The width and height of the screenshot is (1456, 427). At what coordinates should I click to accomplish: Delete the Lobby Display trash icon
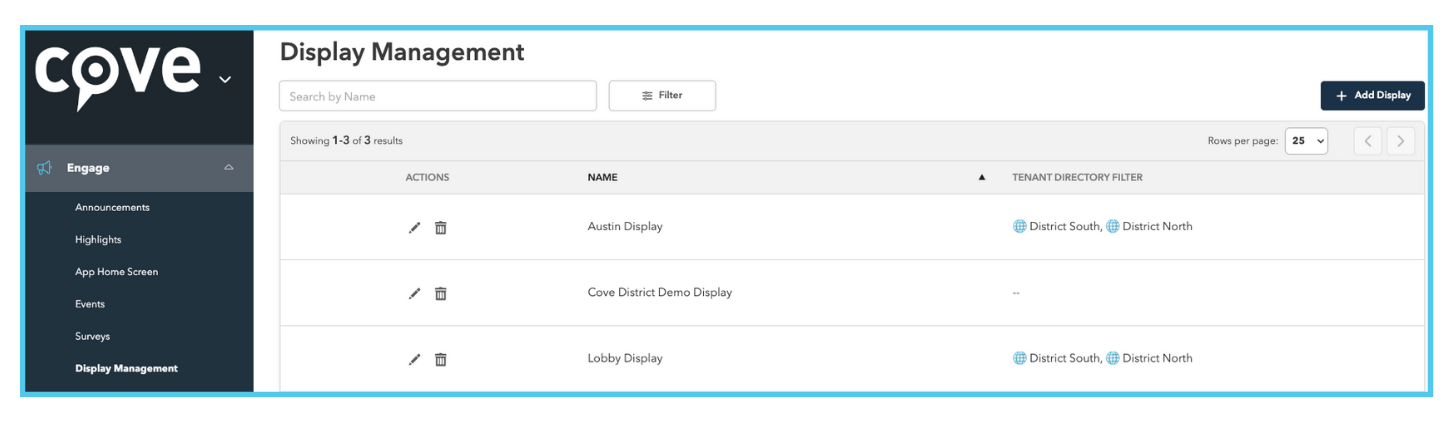coord(441,360)
